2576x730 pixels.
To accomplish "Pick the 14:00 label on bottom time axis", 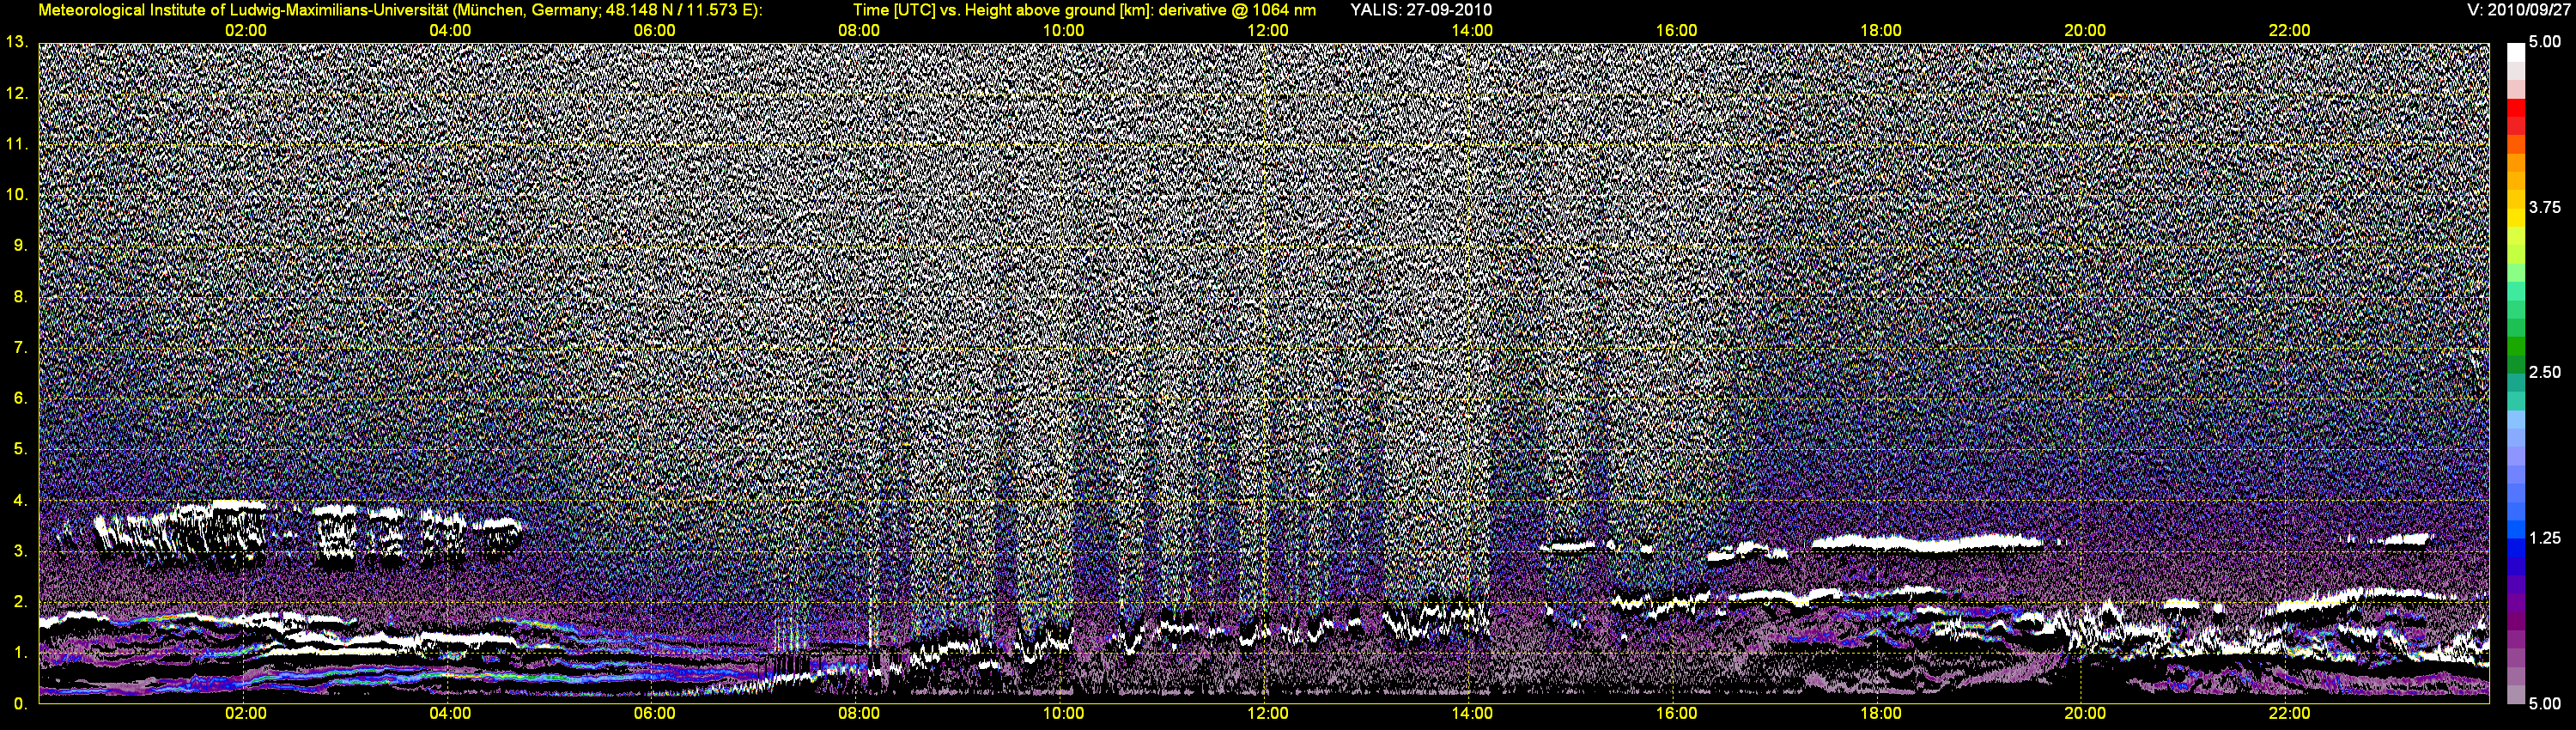I will (x=1472, y=714).
